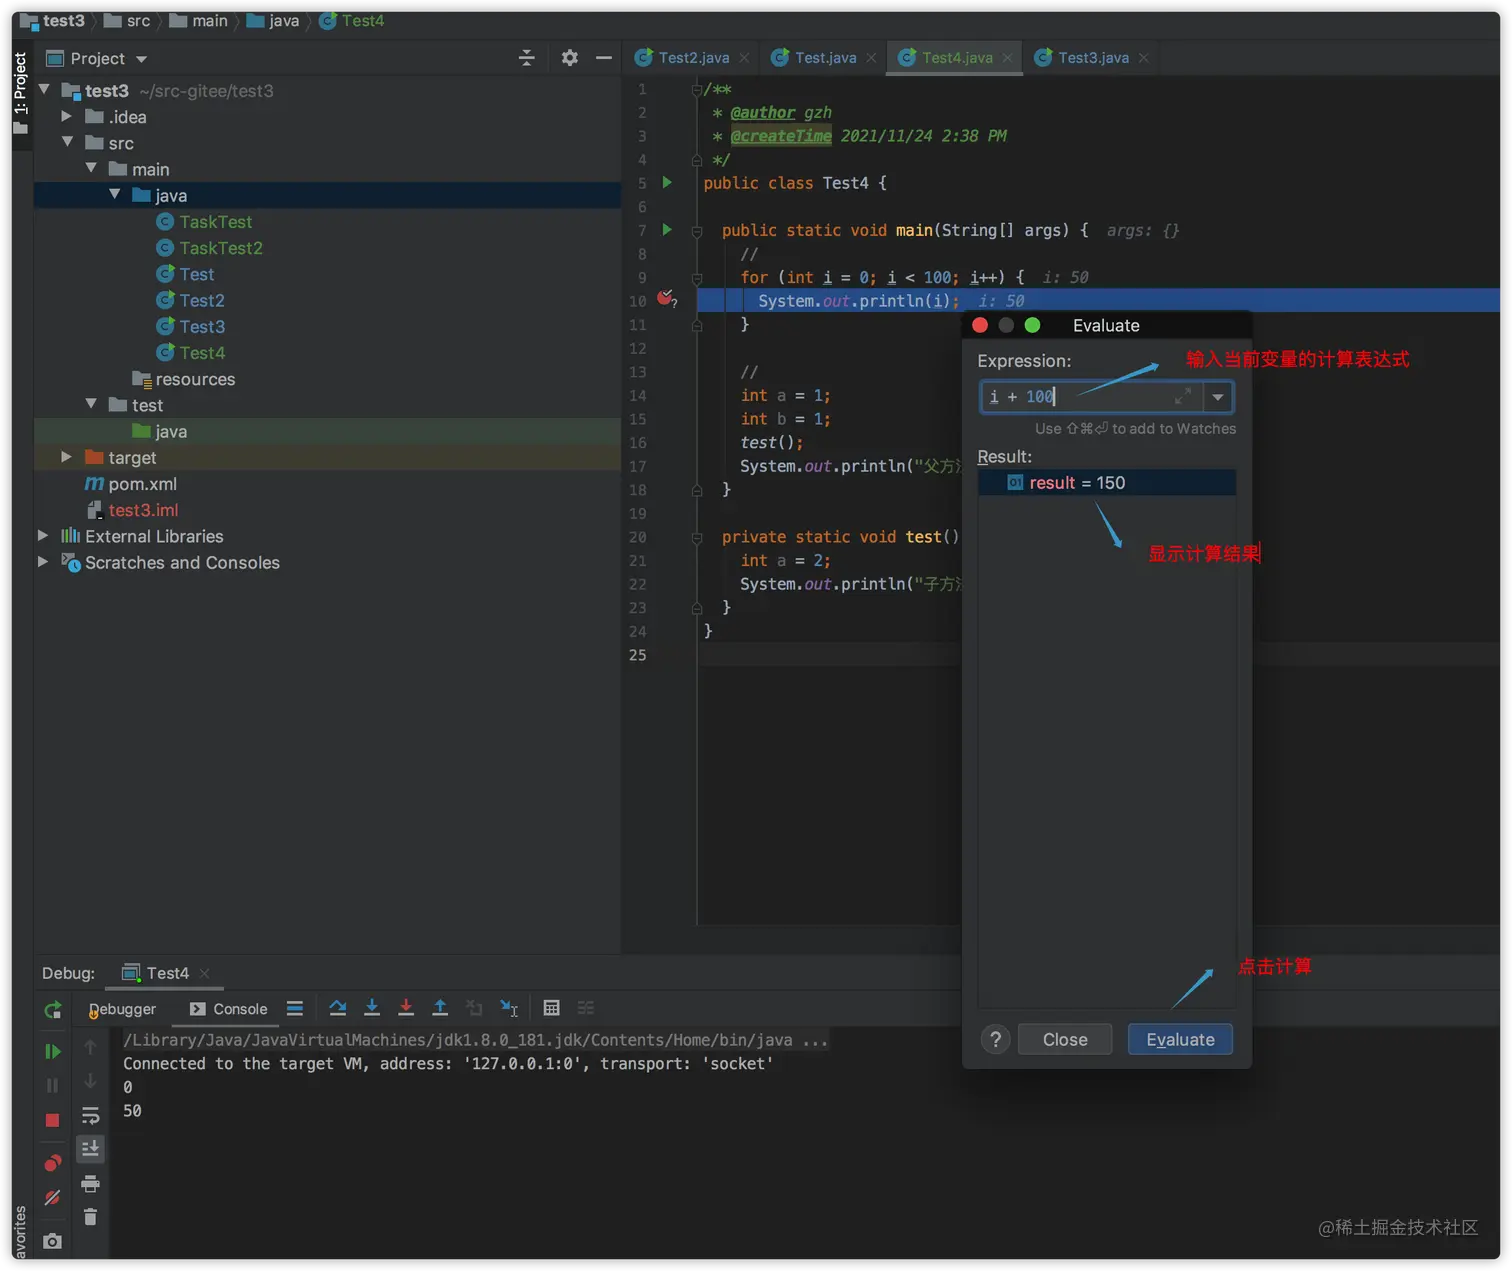Click the Step Out icon
This screenshot has height=1271, width=1512.
(x=440, y=1008)
